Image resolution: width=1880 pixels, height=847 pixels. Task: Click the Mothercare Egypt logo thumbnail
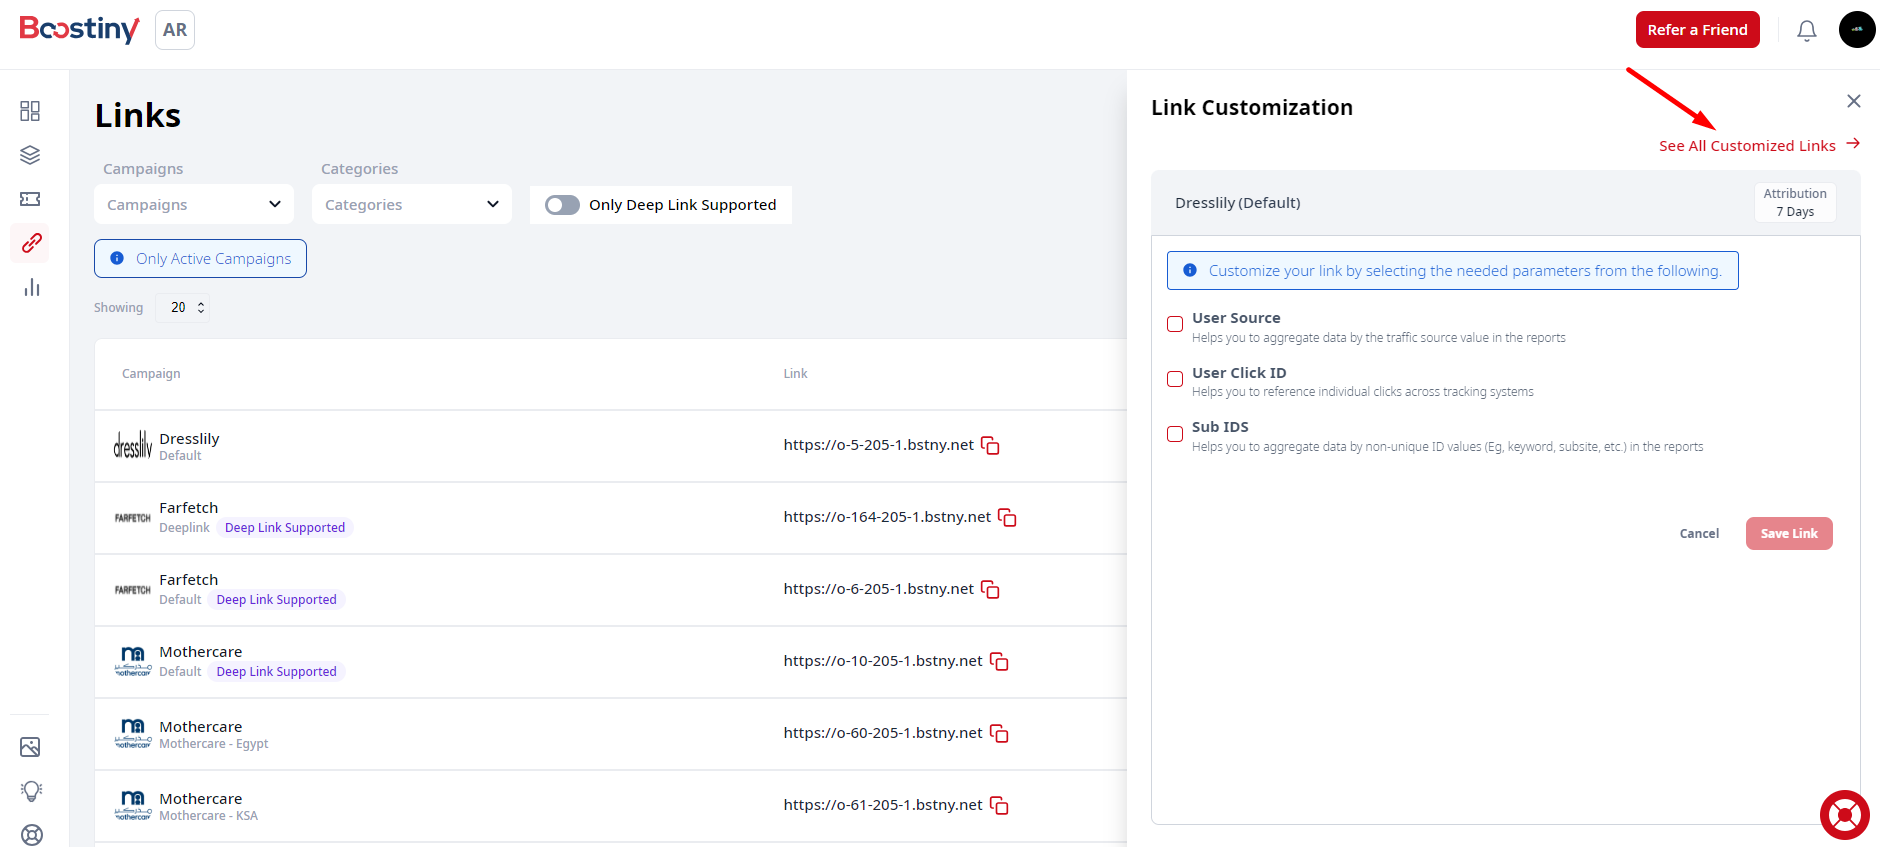[132, 733]
